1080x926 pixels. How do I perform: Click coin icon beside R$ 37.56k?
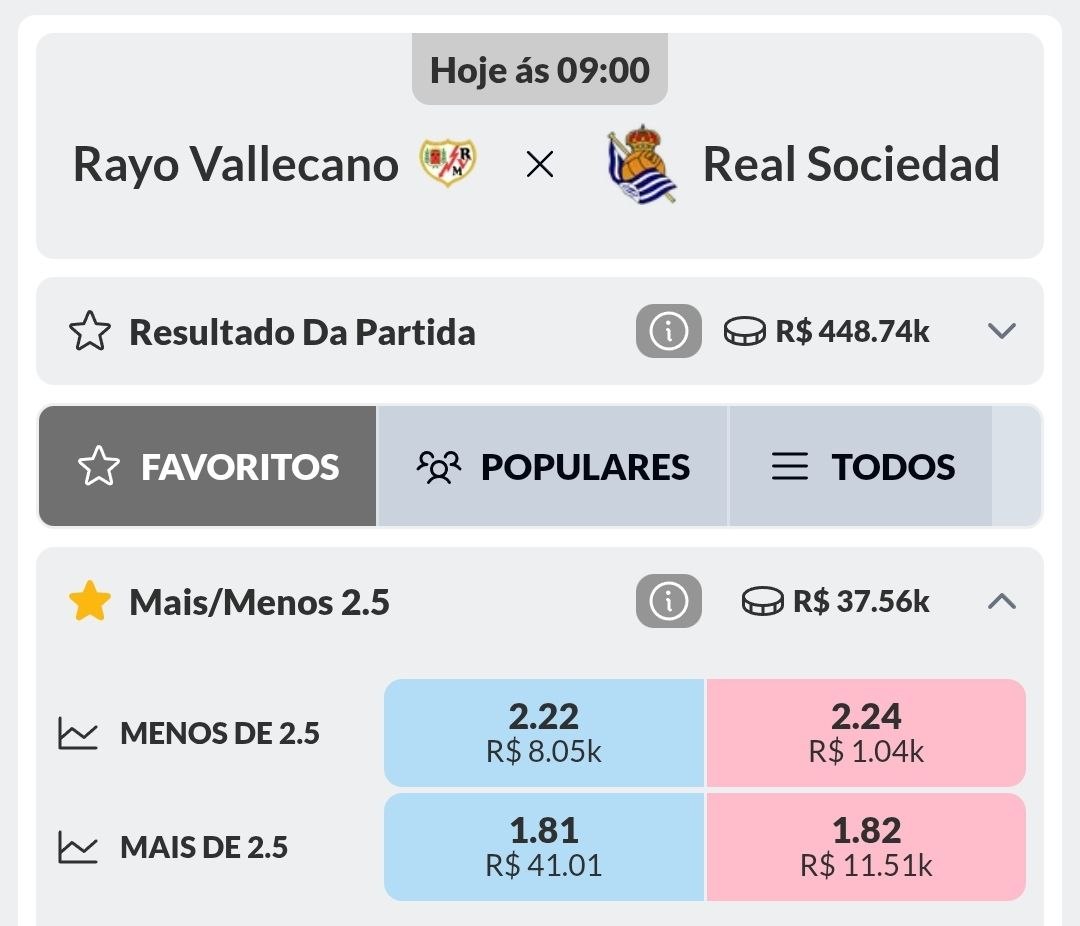click(x=762, y=602)
